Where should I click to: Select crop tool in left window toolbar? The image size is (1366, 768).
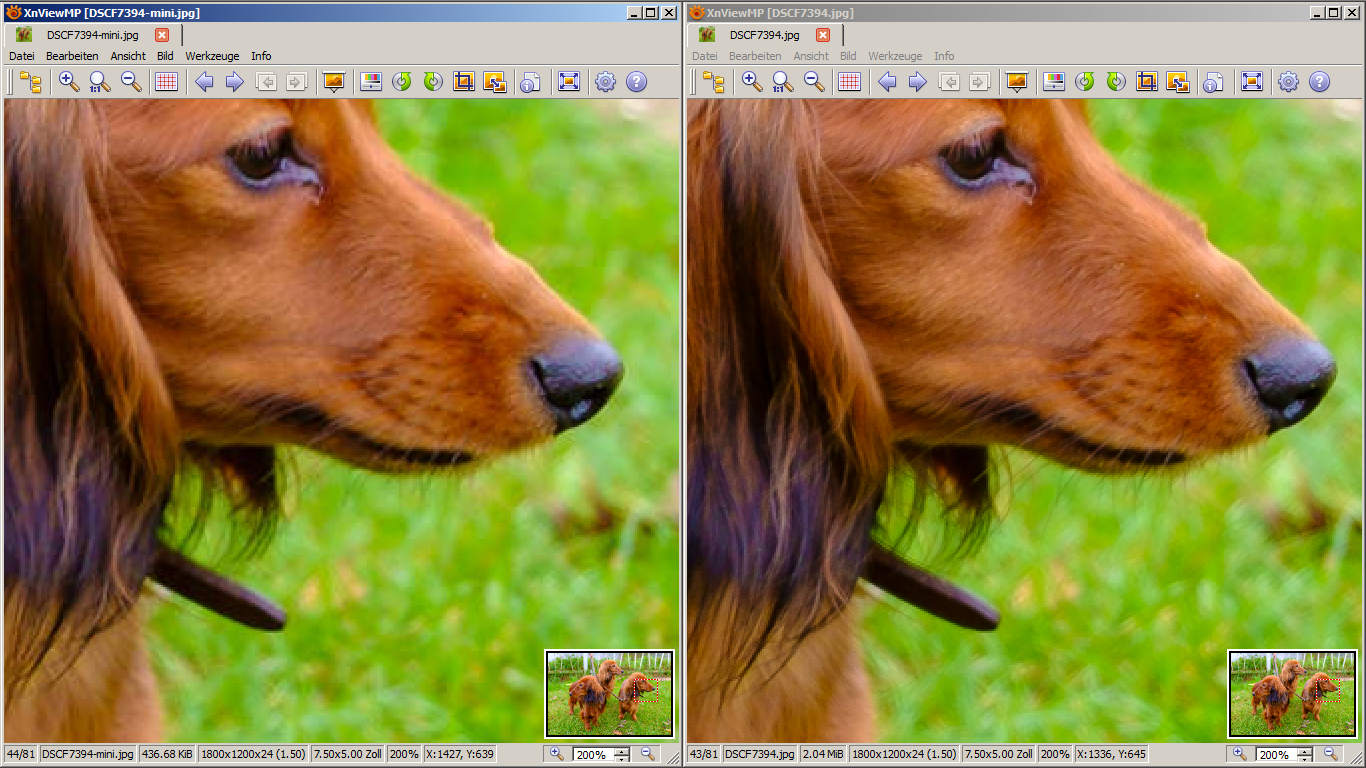[x=463, y=82]
